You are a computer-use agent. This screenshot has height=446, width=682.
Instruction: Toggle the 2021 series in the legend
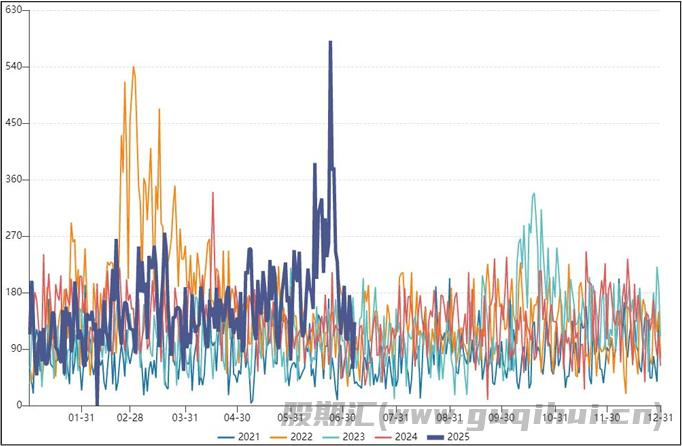249,437
